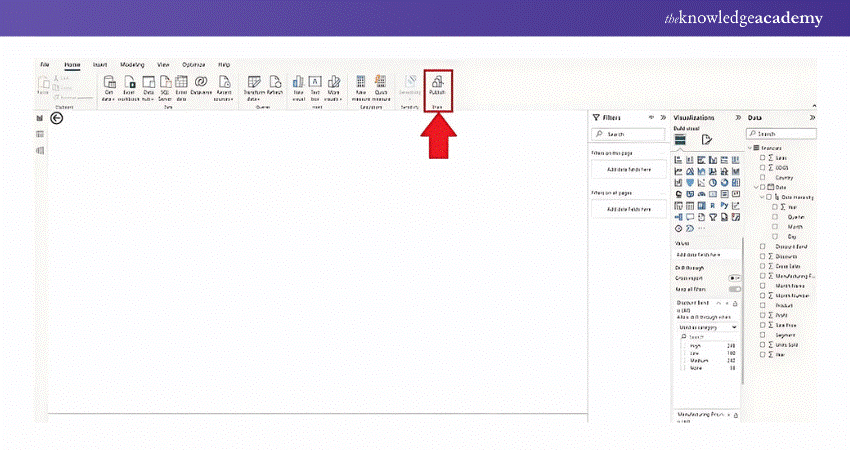Image resolution: width=850 pixels, height=450 pixels.
Task: Click the Transform data icon
Action: (253, 85)
